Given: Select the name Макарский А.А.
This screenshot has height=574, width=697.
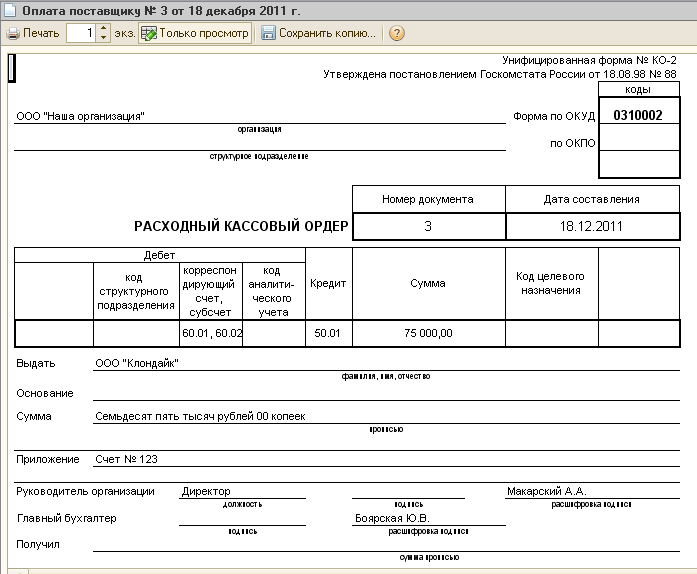Looking at the screenshot, I should point(547,491).
